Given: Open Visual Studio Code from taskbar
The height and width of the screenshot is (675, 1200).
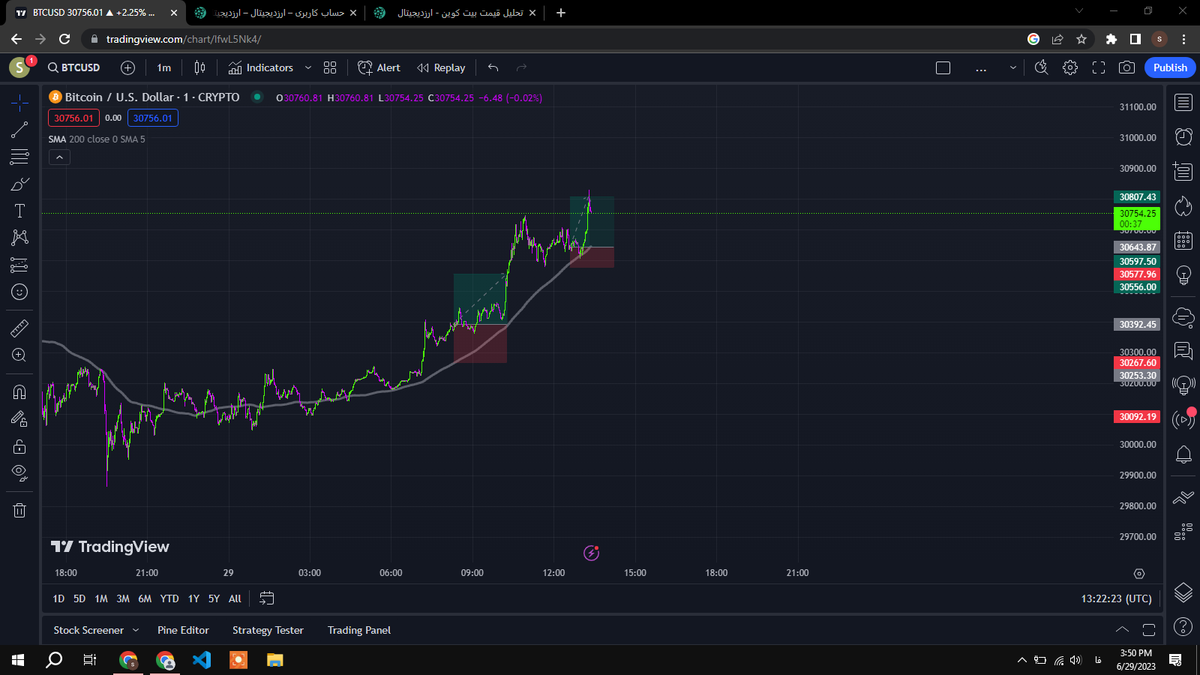Looking at the screenshot, I should (201, 660).
